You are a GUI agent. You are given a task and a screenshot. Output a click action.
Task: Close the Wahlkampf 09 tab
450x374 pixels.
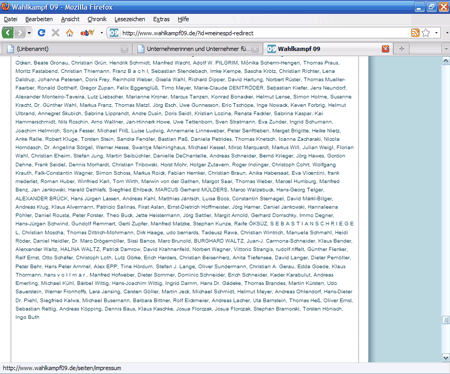[386, 49]
